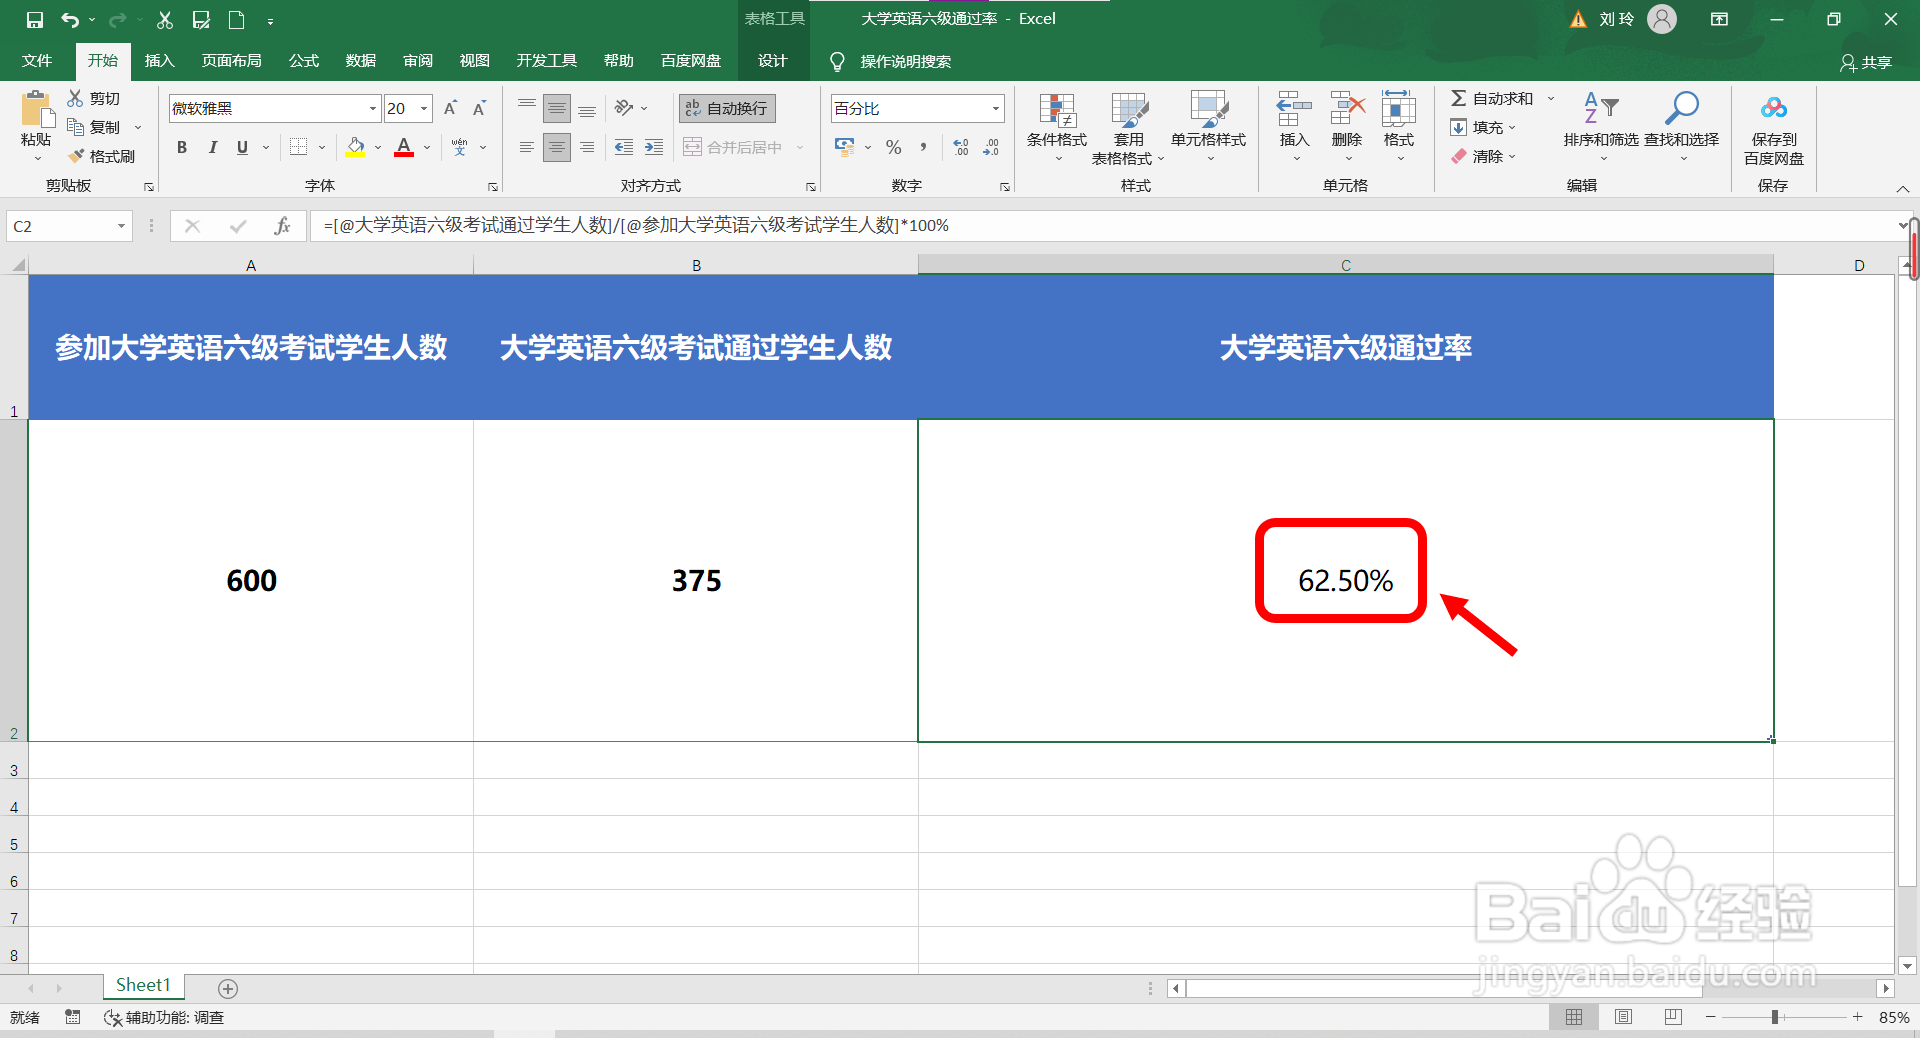Toggle center horizontal alignment

click(x=557, y=147)
